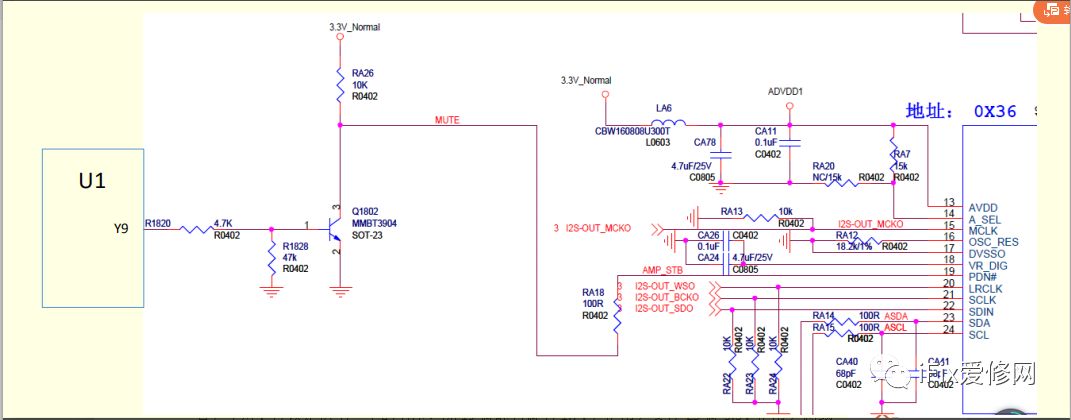The height and width of the screenshot is (420, 1071).
Task: Select the AVDD pin name
Action: click(983, 208)
